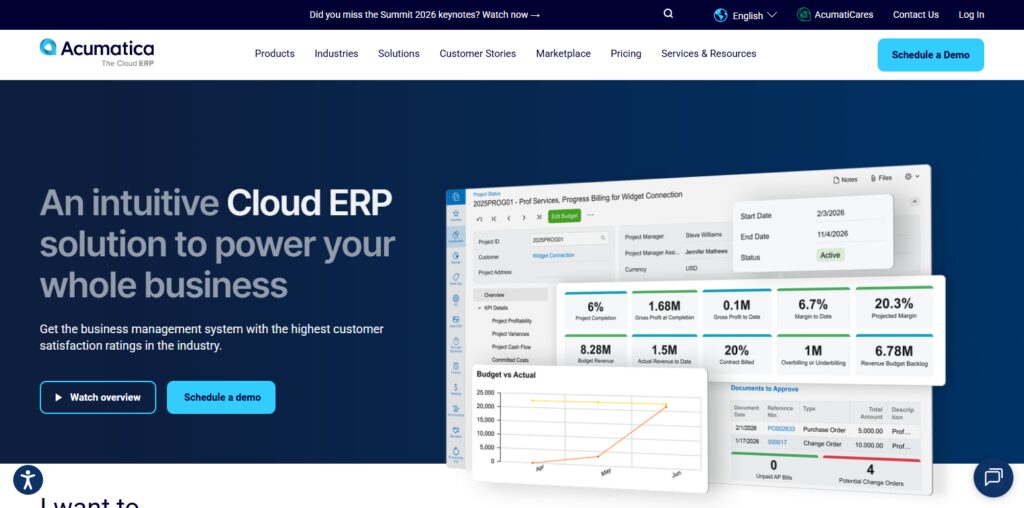
Task: Open the Contact Us link
Action: click(x=916, y=14)
